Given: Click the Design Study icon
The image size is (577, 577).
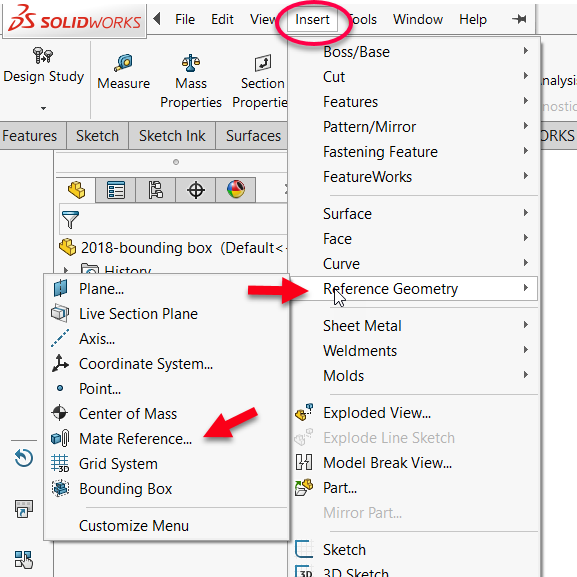Looking at the screenshot, I should [x=43, y=55].
